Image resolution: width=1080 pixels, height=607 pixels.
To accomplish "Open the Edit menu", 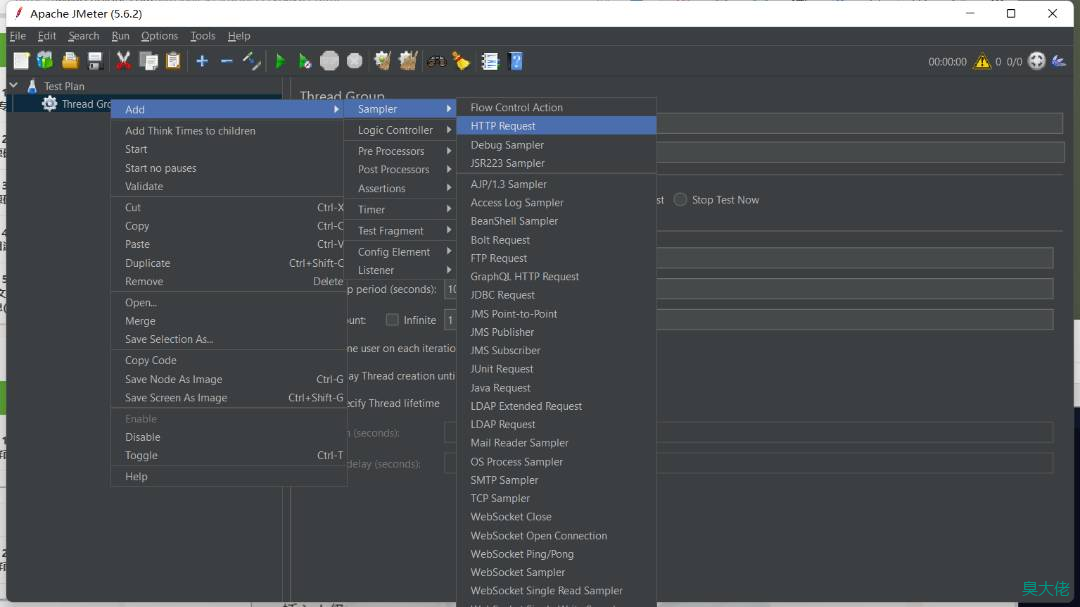I will pyautogui.click(x=47, y=36).
